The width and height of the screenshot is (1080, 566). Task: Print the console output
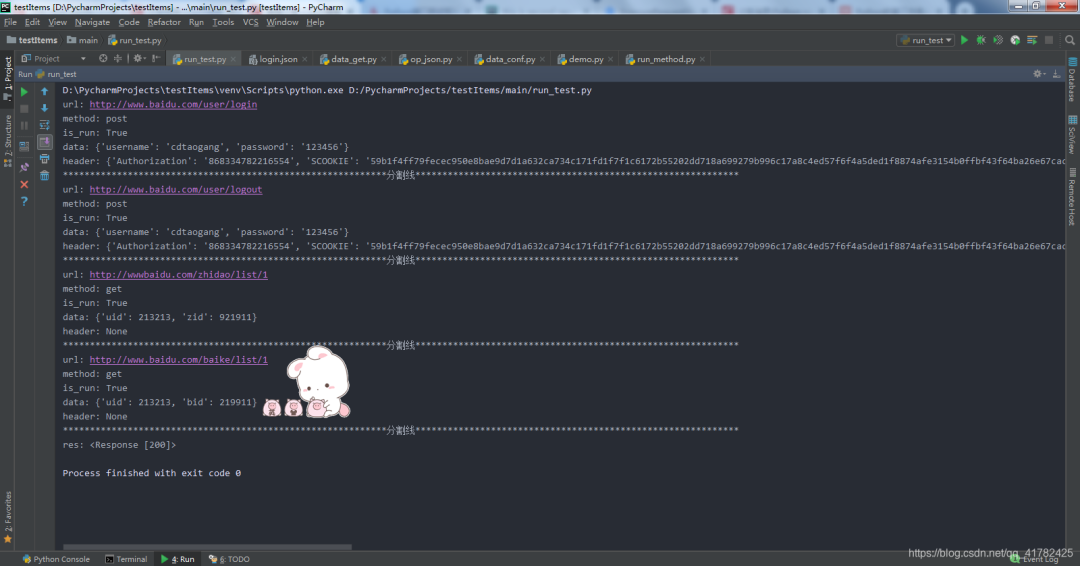point(45,159)
